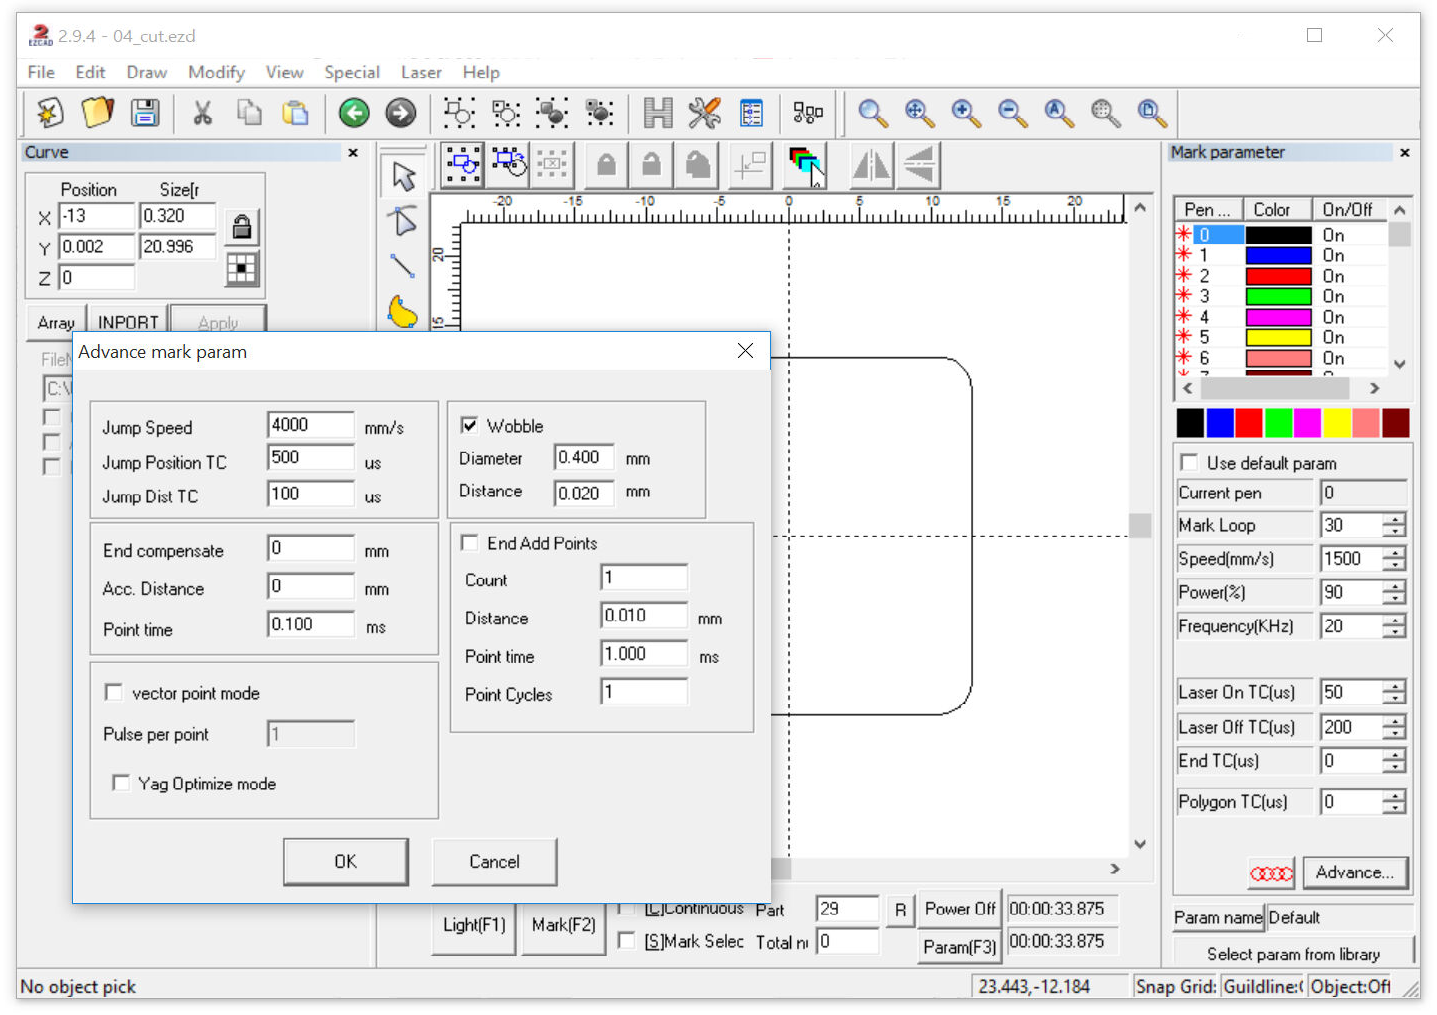Click the Cut scissors icon

[x=202, y=113]
